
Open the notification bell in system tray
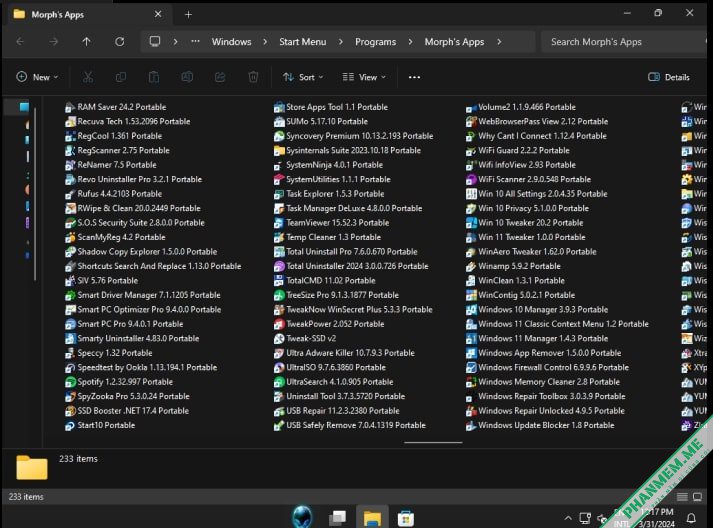click(691, 518)
